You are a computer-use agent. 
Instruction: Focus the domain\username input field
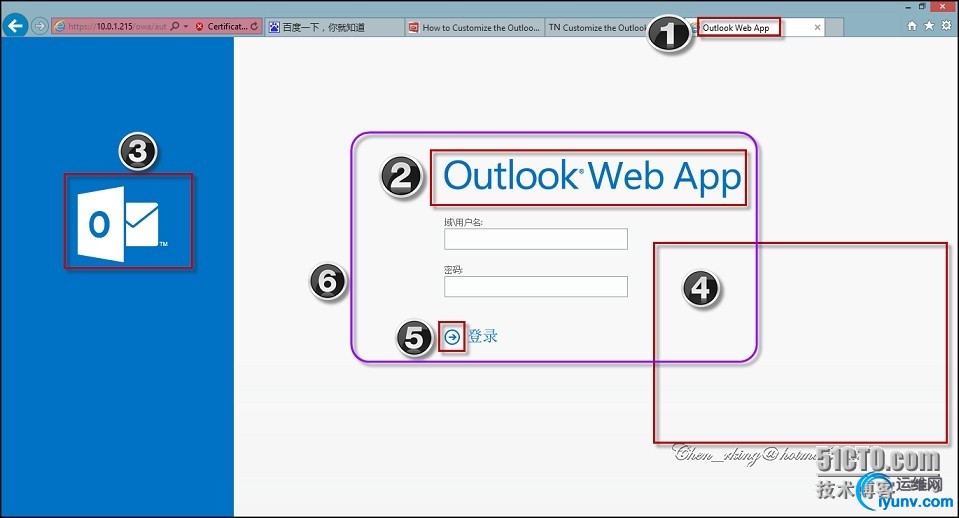tap(536, 239)
